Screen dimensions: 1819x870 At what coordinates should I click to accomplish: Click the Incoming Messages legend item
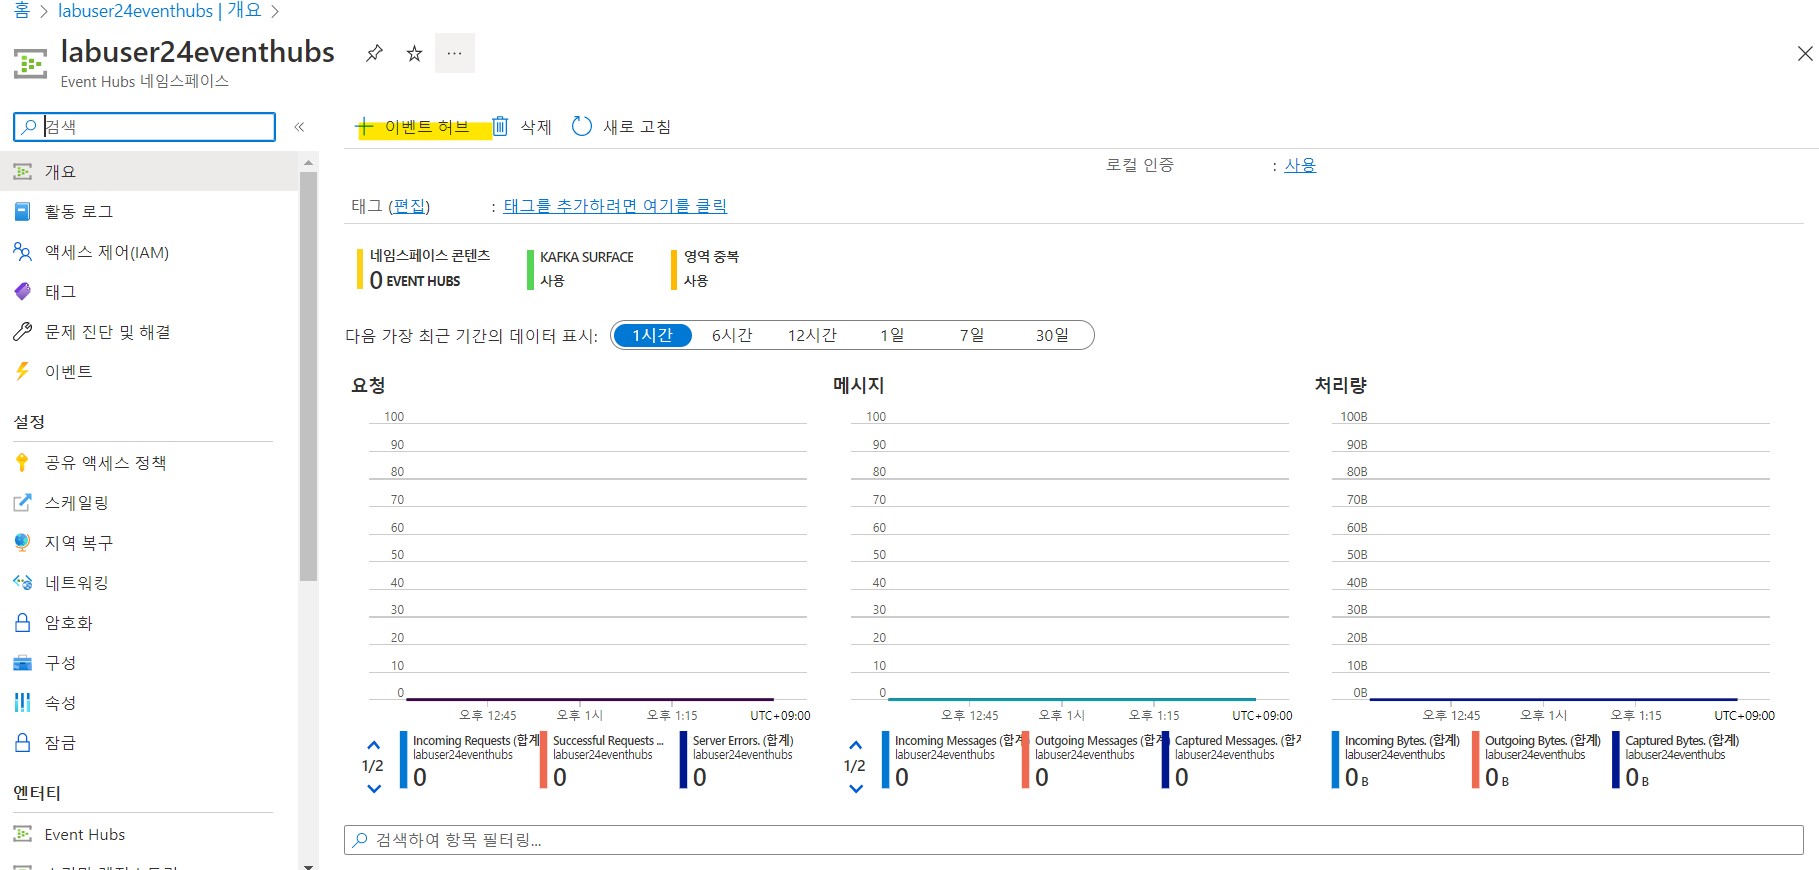pyautogui.click(x=952, y=761)
